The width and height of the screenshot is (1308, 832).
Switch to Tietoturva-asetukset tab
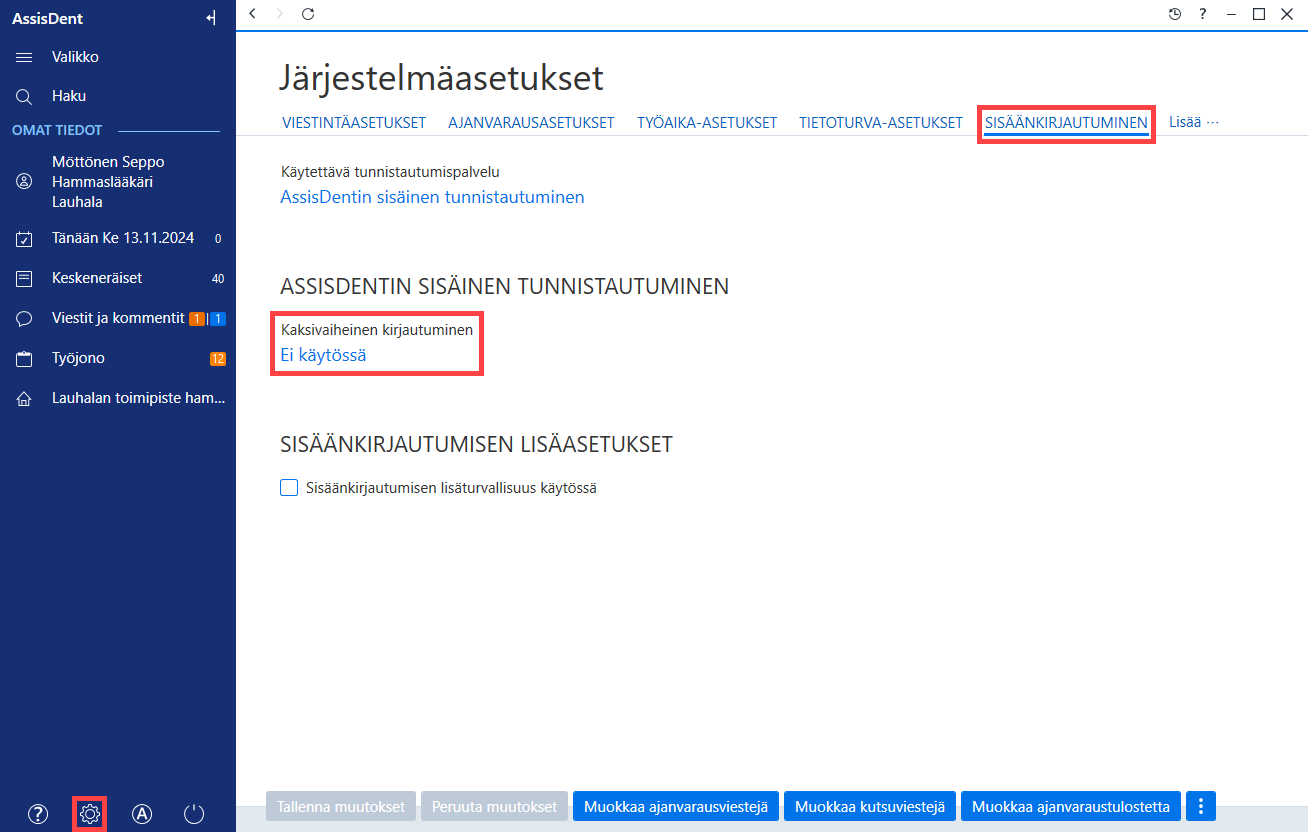881,123
